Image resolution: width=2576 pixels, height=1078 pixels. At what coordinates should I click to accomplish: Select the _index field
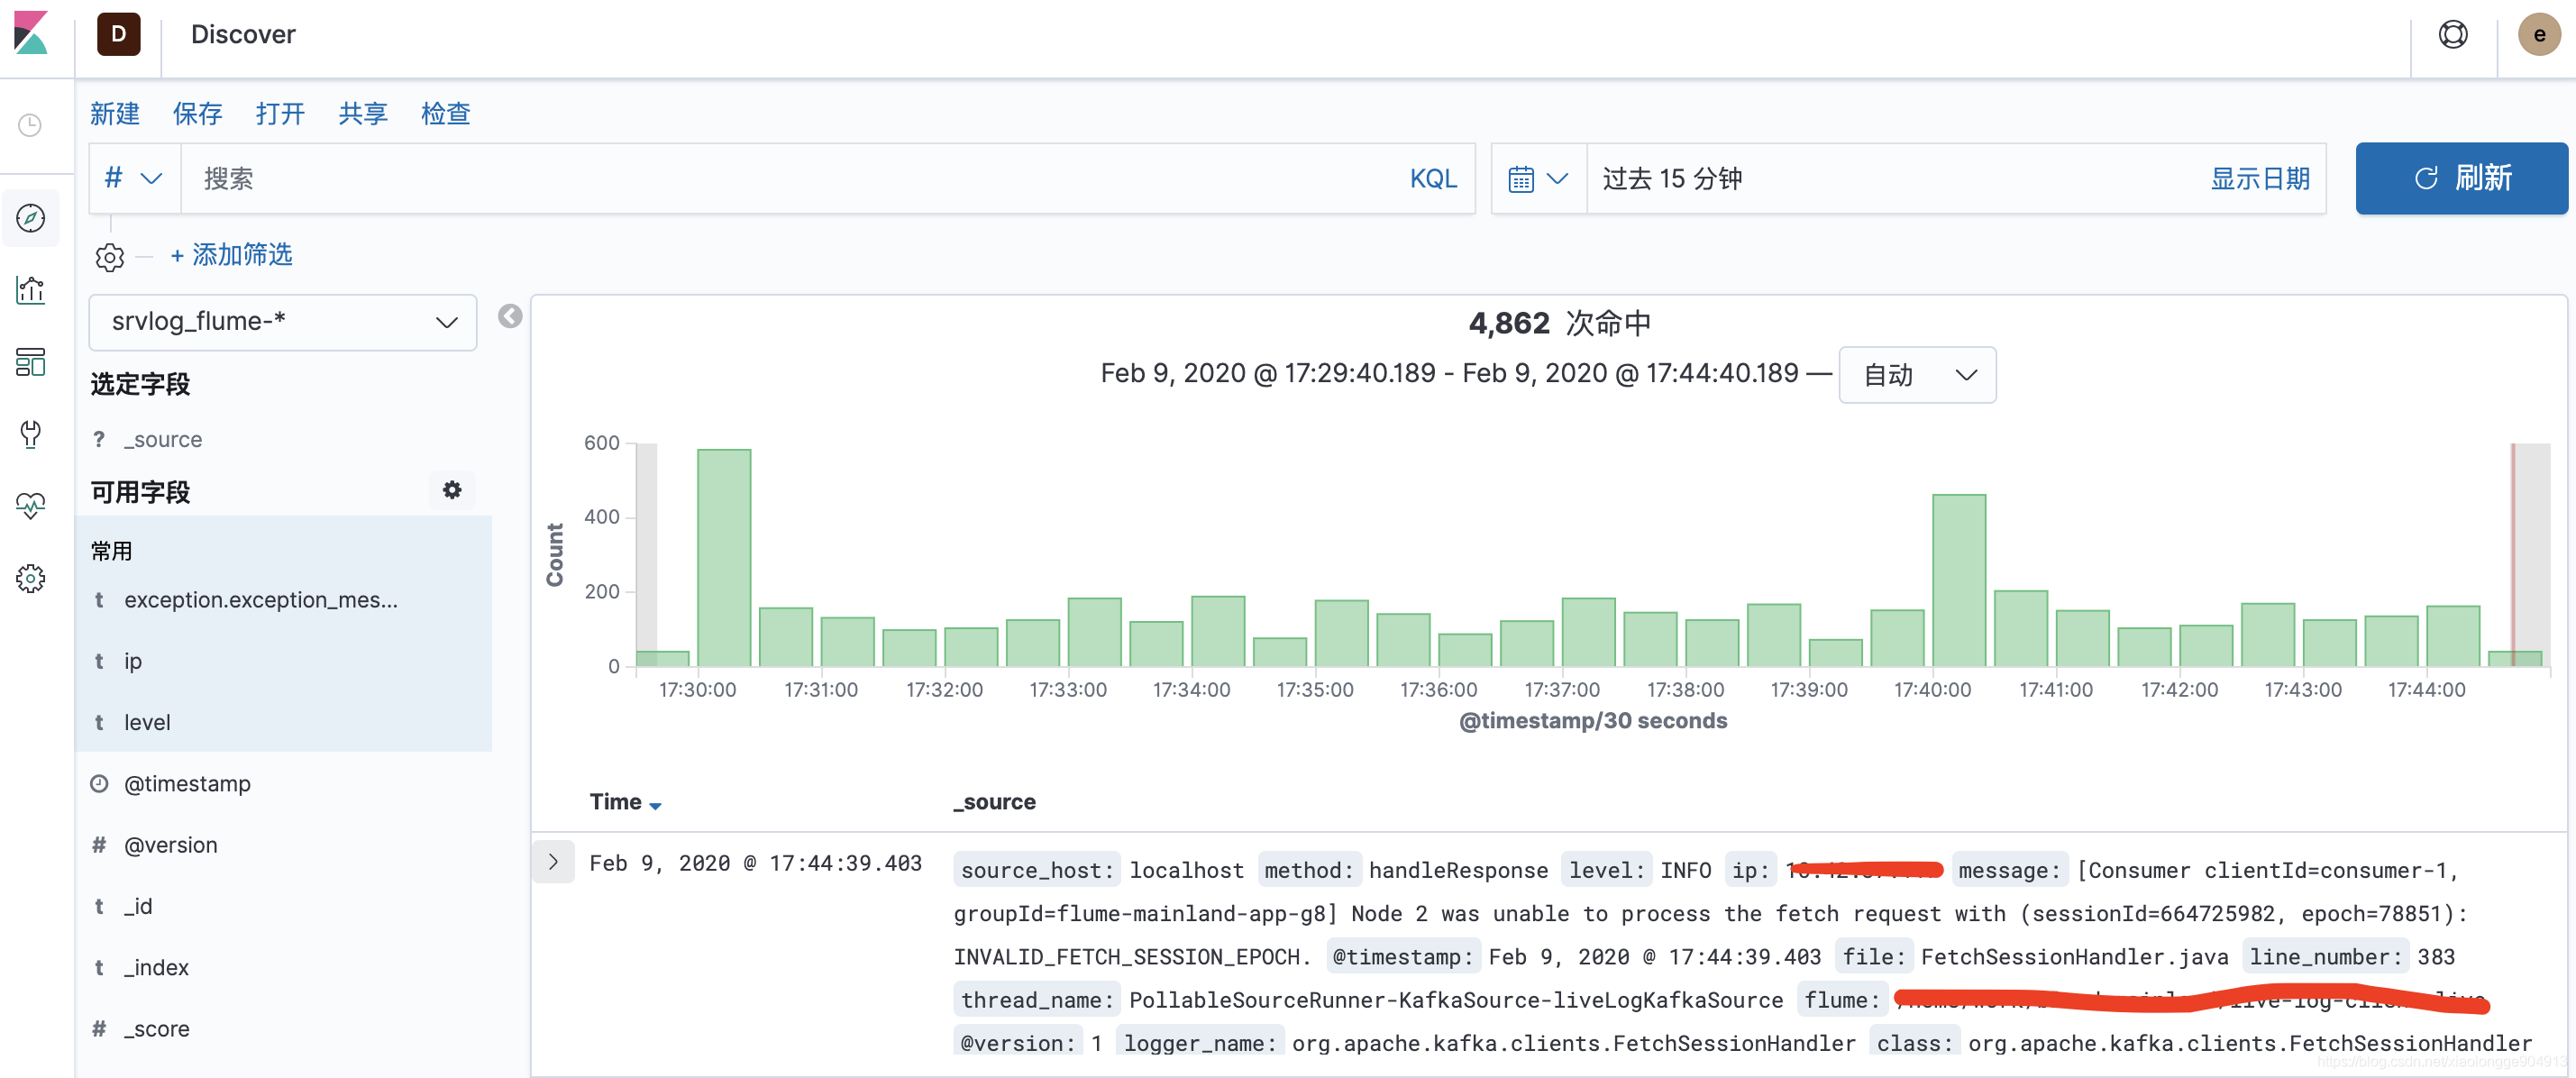pos(156,968)
